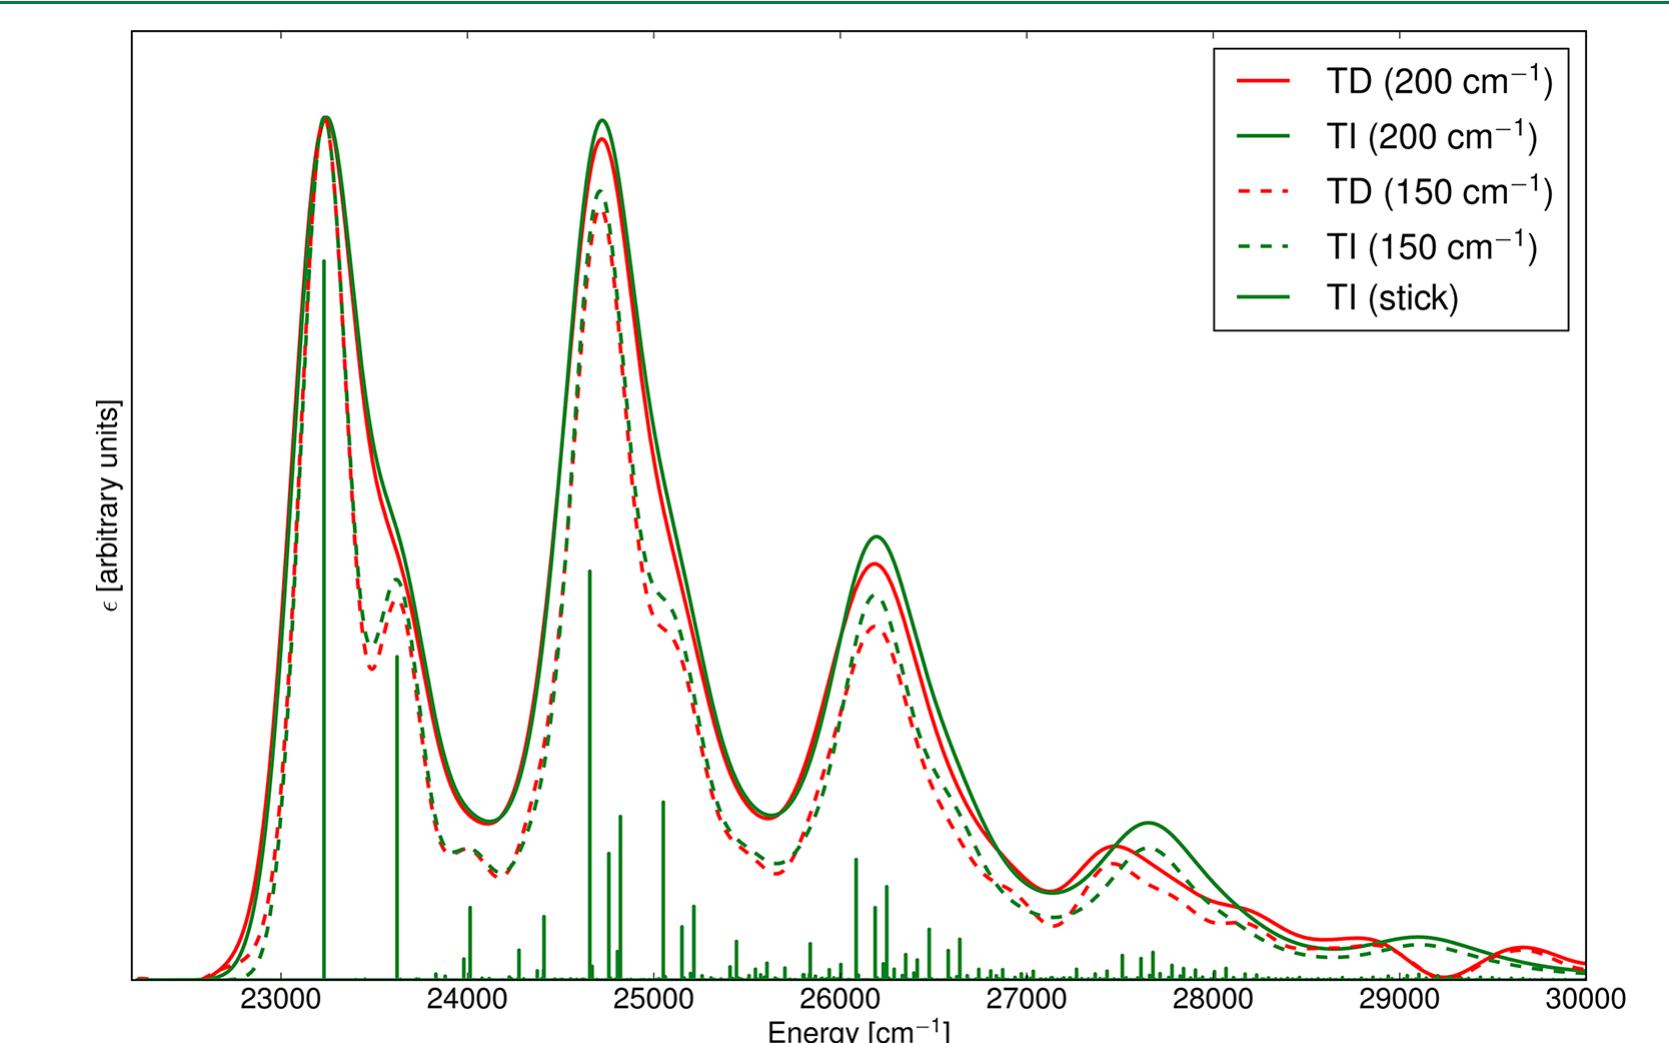1669x1043 pixels.
Task: Click the tallest green stick near 23200
Action: point(324,619)
